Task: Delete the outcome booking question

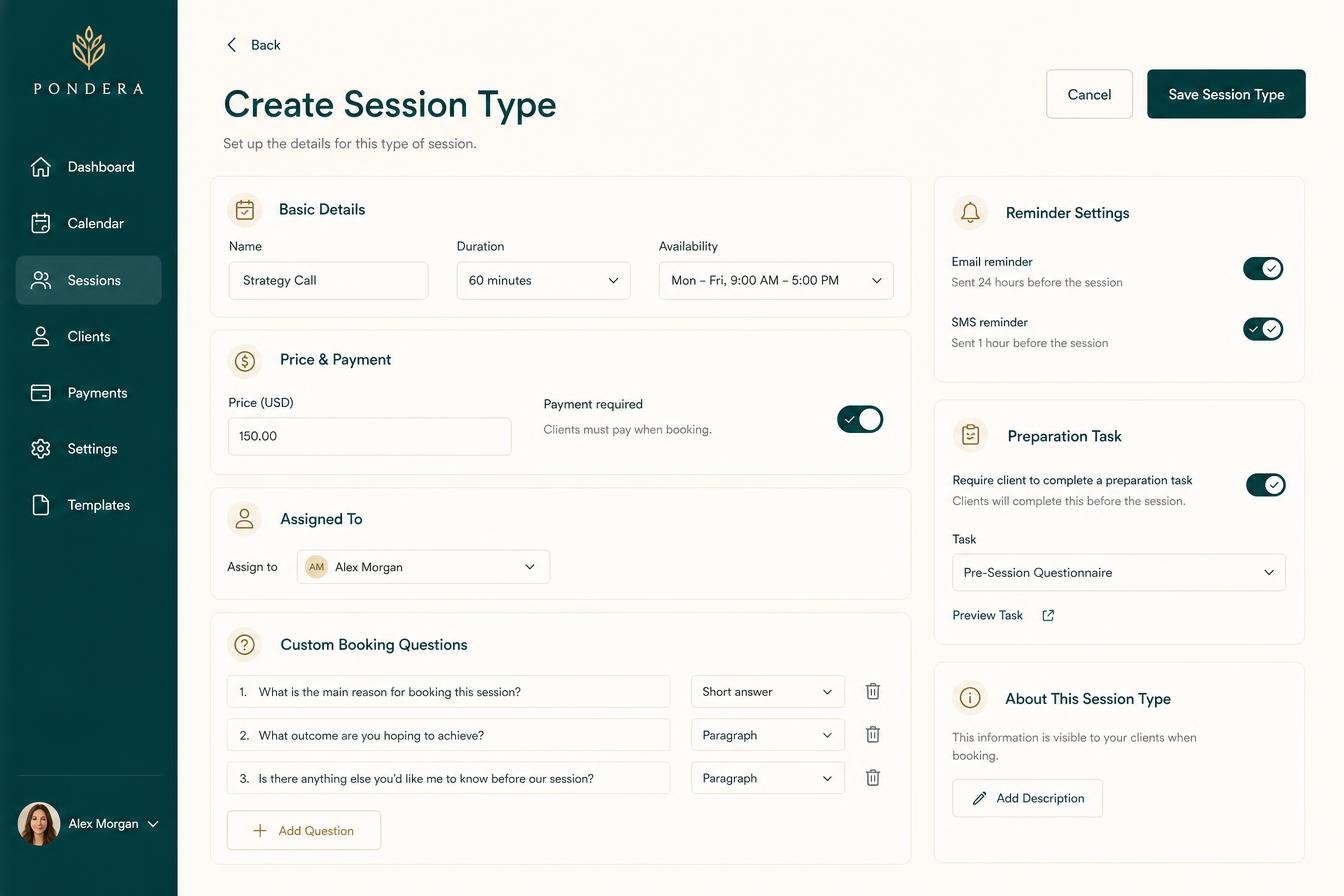Action: click(x=873, y=735)
